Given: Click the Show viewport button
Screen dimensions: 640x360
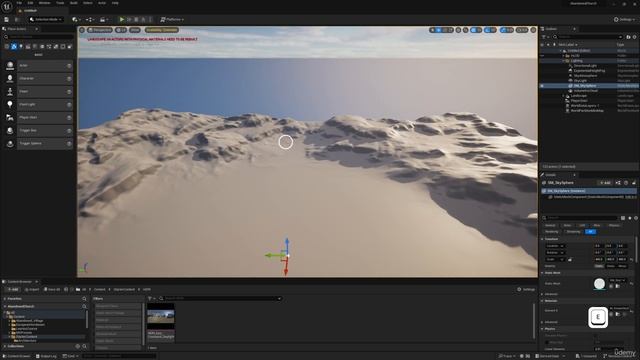Looking at the screenshot, I should (x=135, y=30).
